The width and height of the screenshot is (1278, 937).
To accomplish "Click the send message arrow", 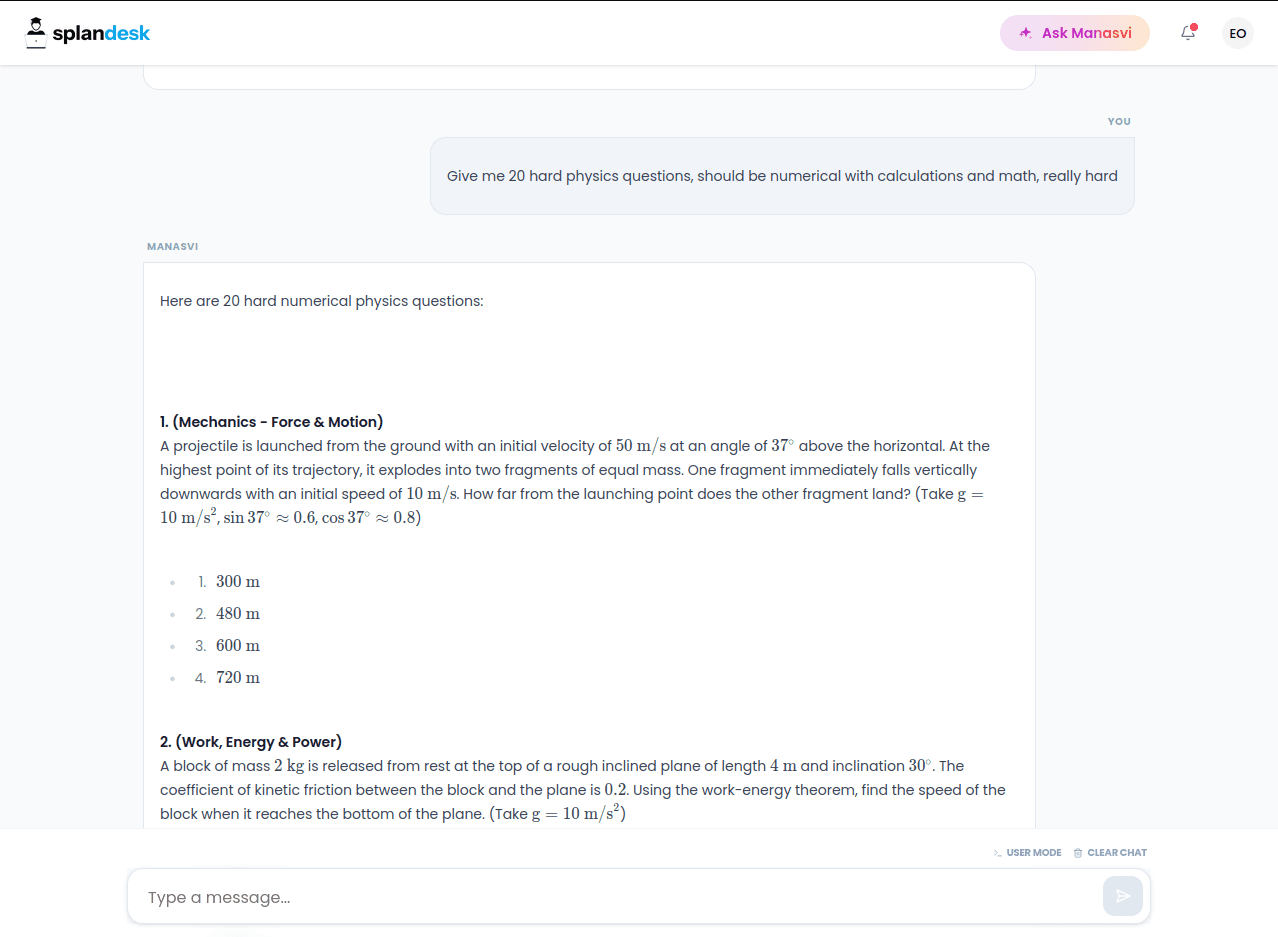I will click(1122, 896).
